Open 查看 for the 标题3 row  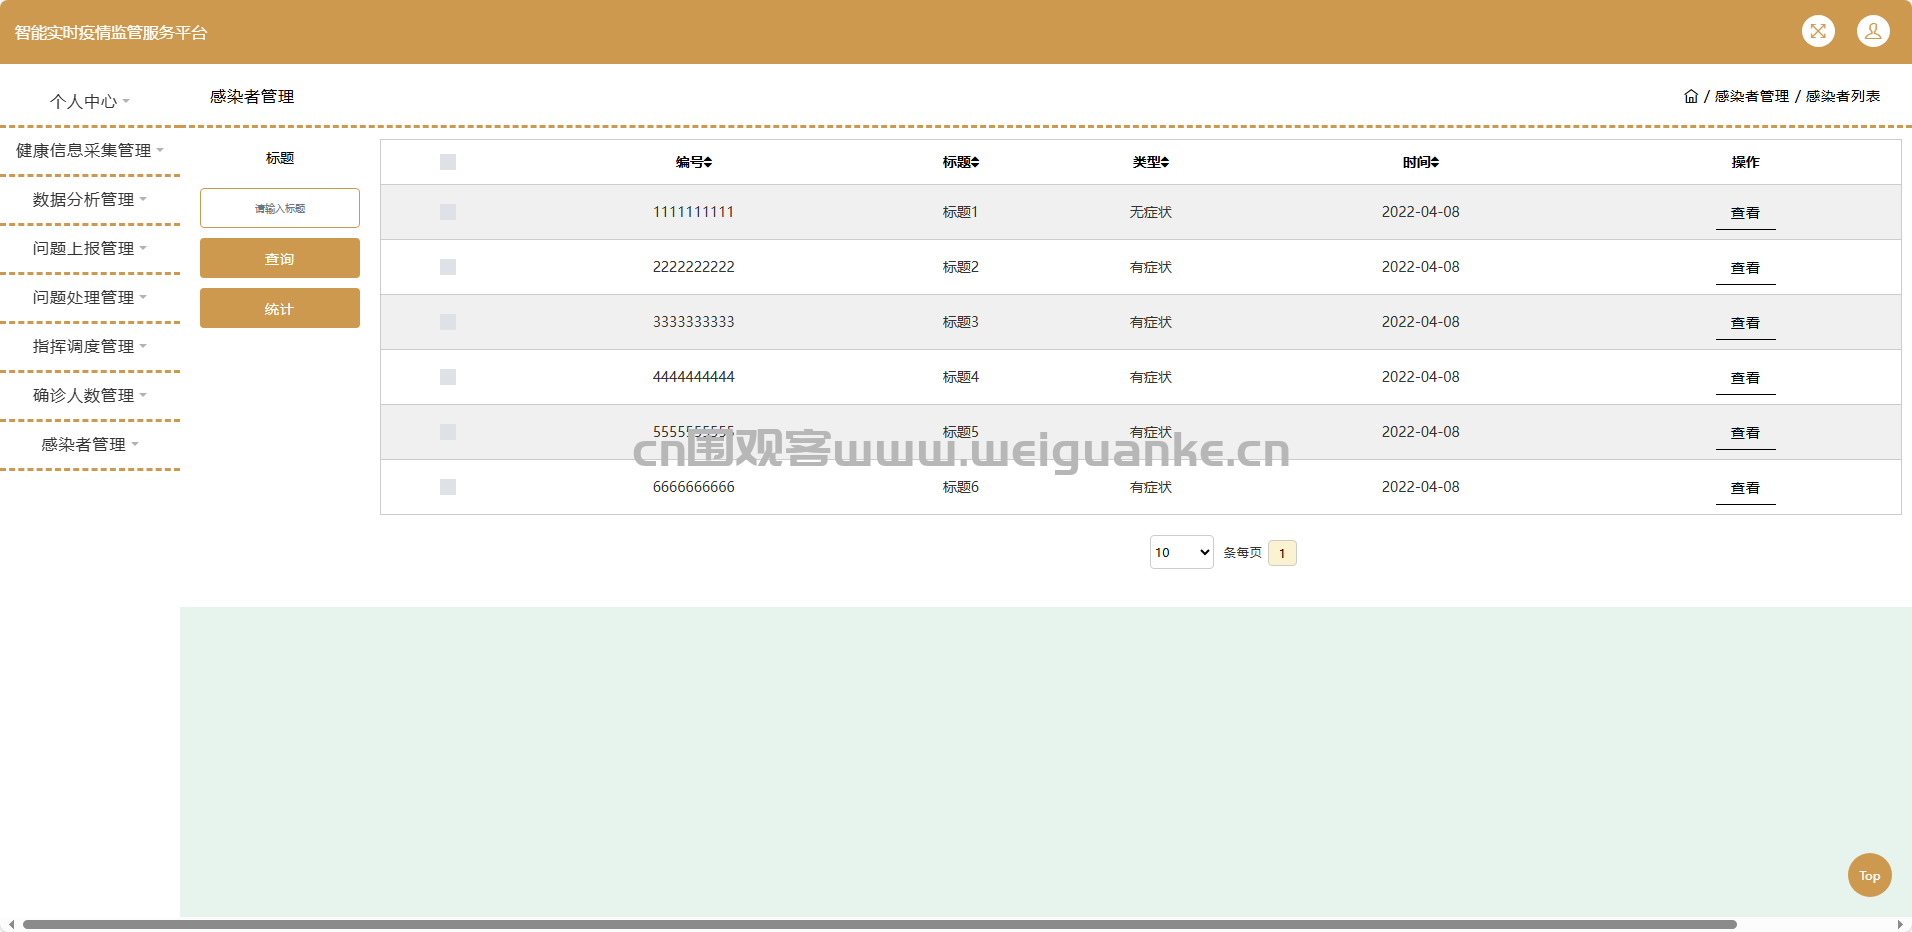[x=1745, y=323]
